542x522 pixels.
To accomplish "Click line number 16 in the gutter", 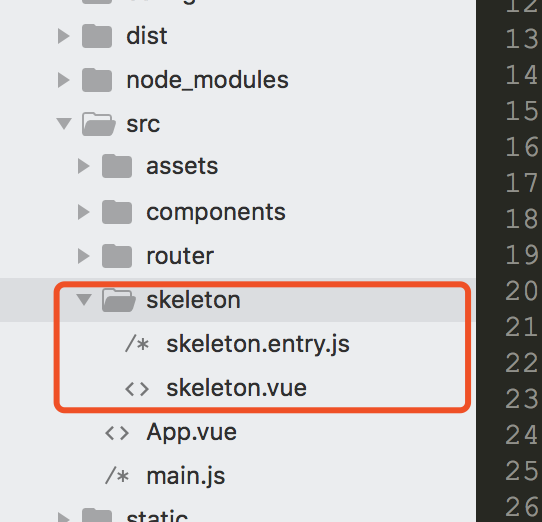I will pos(522,147).
